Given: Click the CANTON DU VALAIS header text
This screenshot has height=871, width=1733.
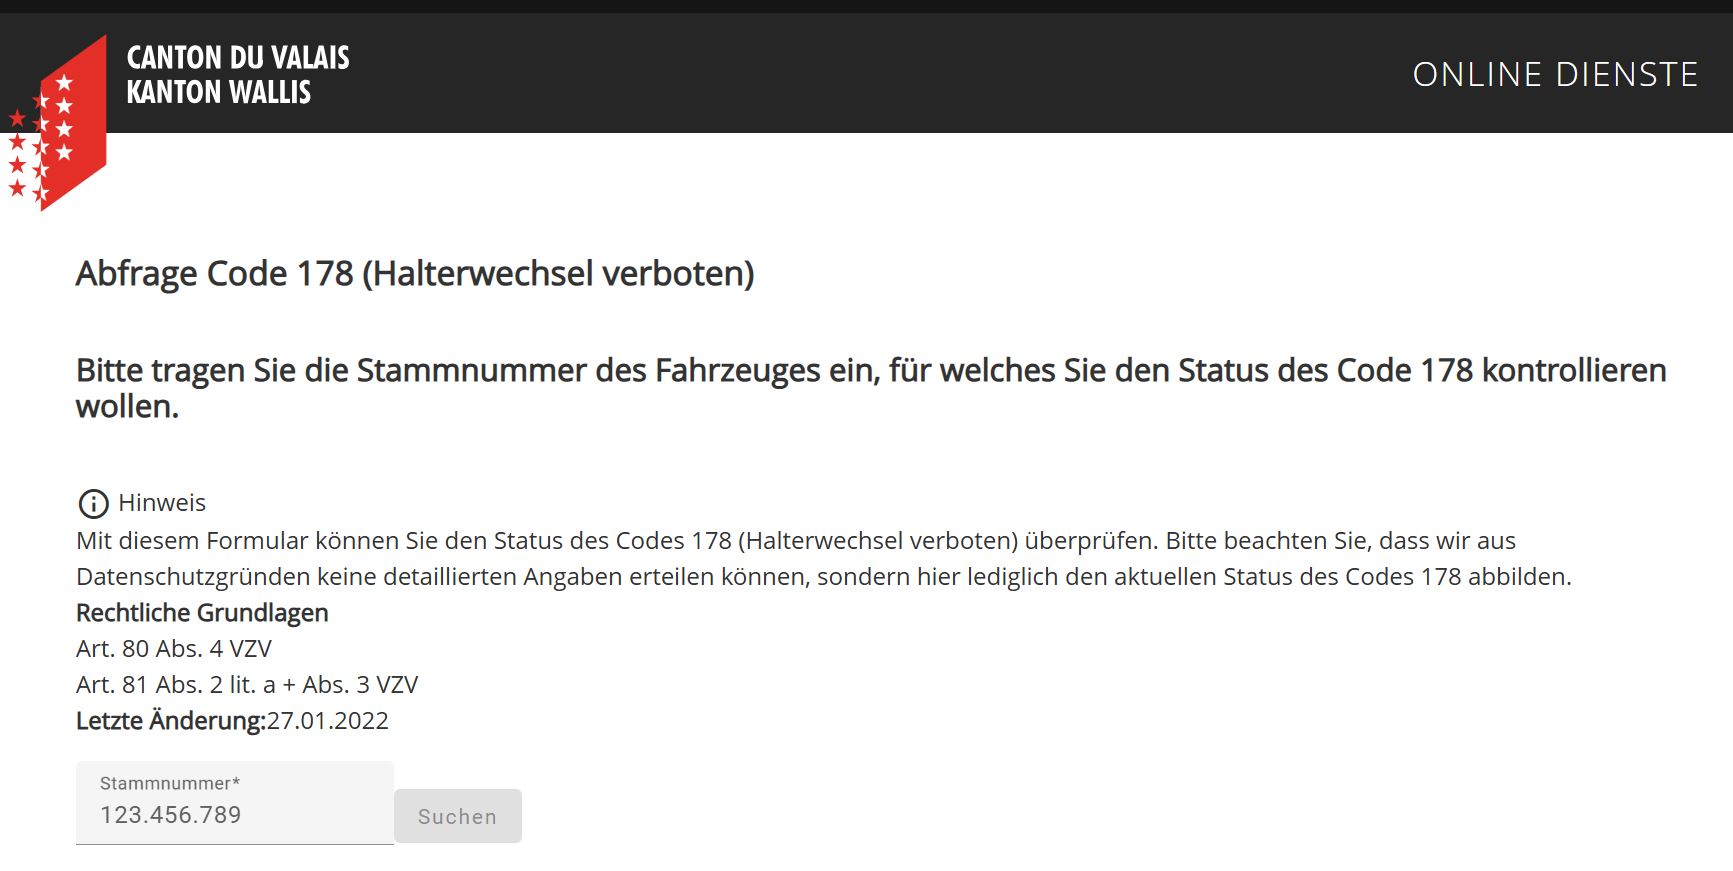Looking at the screenshot, I should pos(238,57).
